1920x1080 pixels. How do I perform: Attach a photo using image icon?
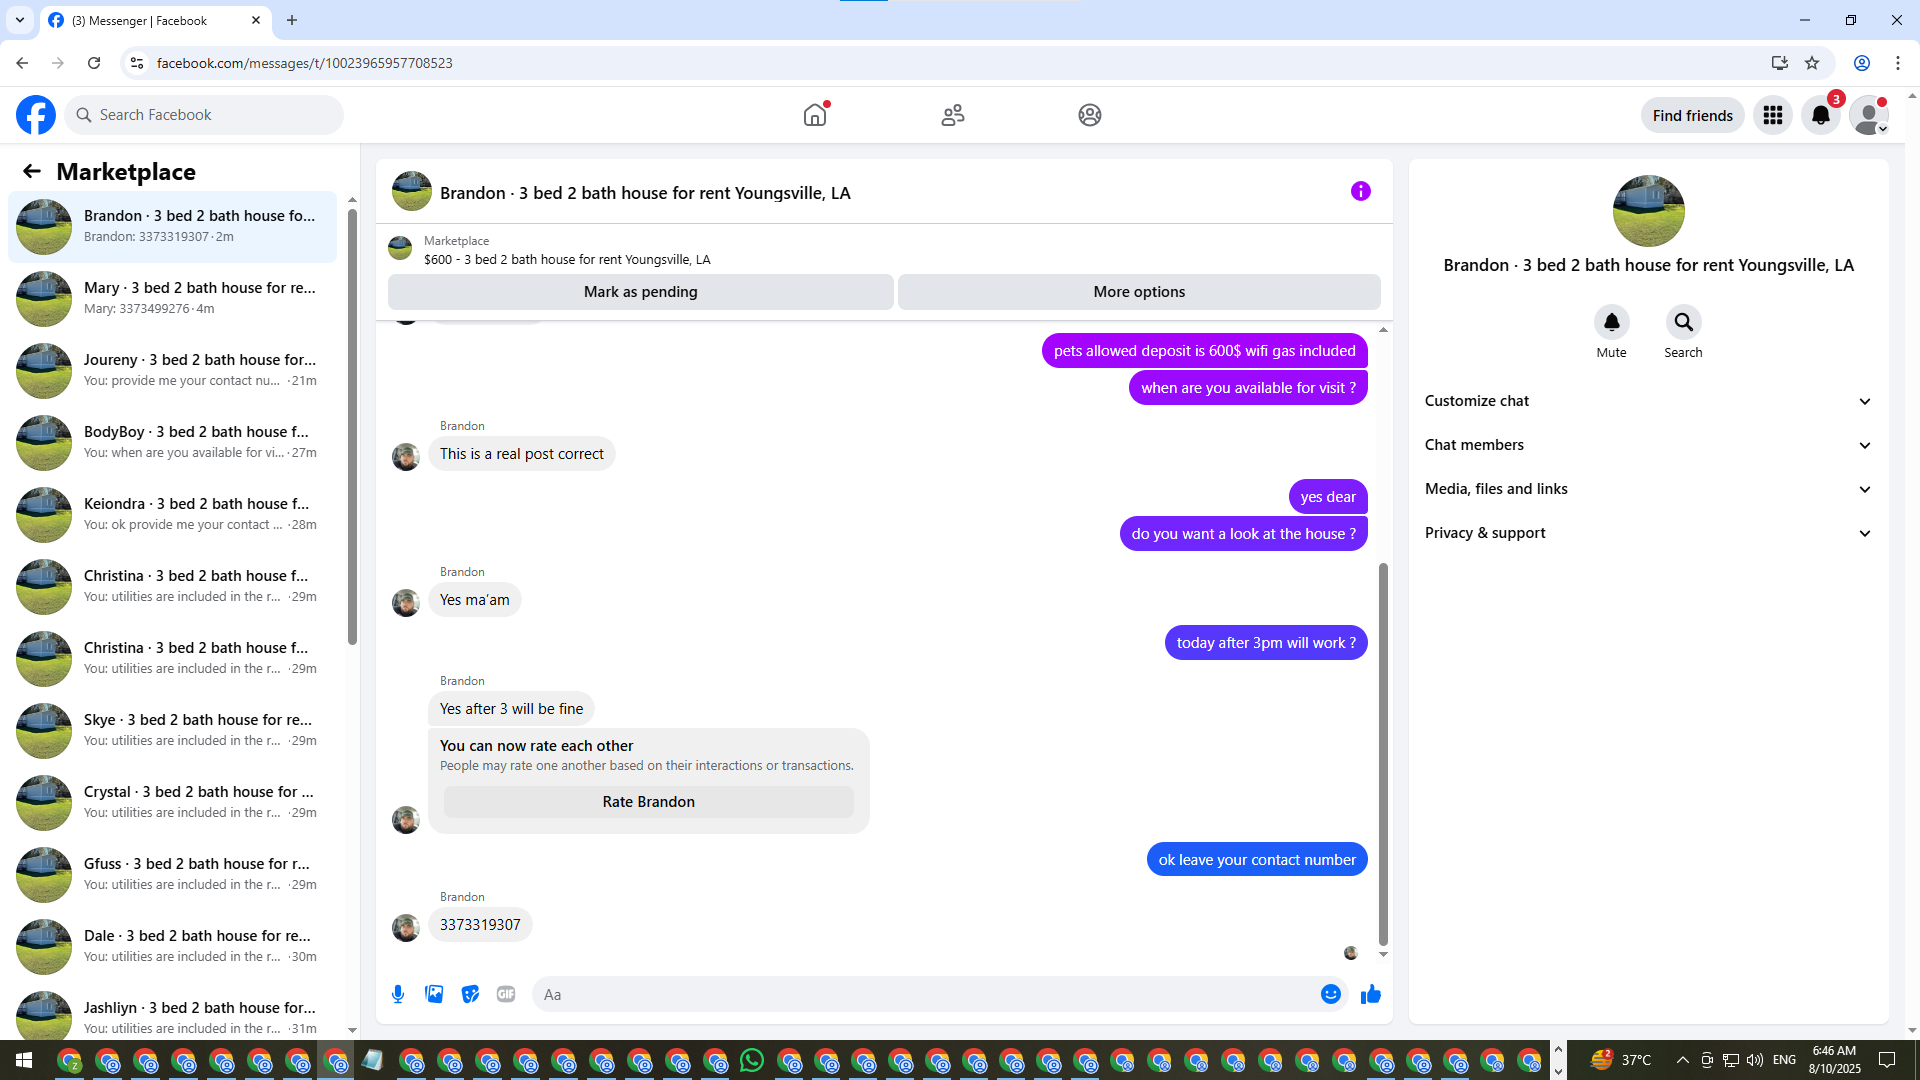pyautogui.click(x=434, y=994)
